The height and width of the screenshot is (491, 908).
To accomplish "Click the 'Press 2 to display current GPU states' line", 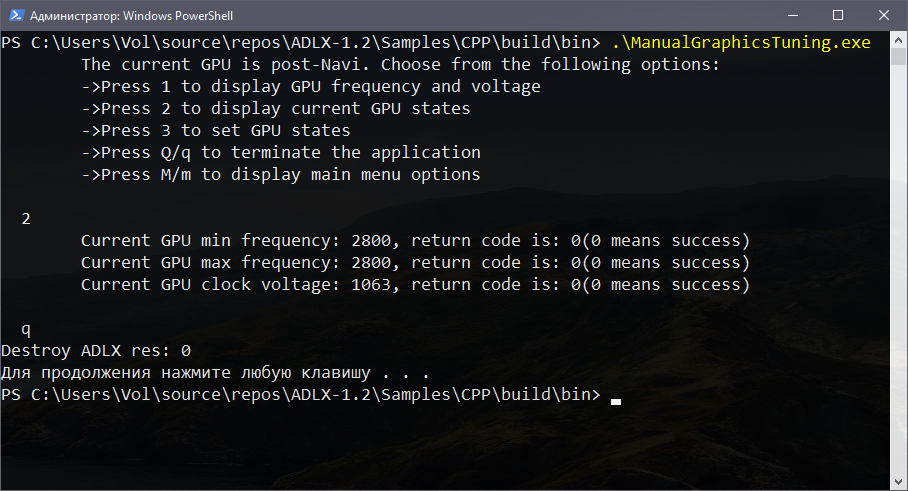I will click(275, 109).
